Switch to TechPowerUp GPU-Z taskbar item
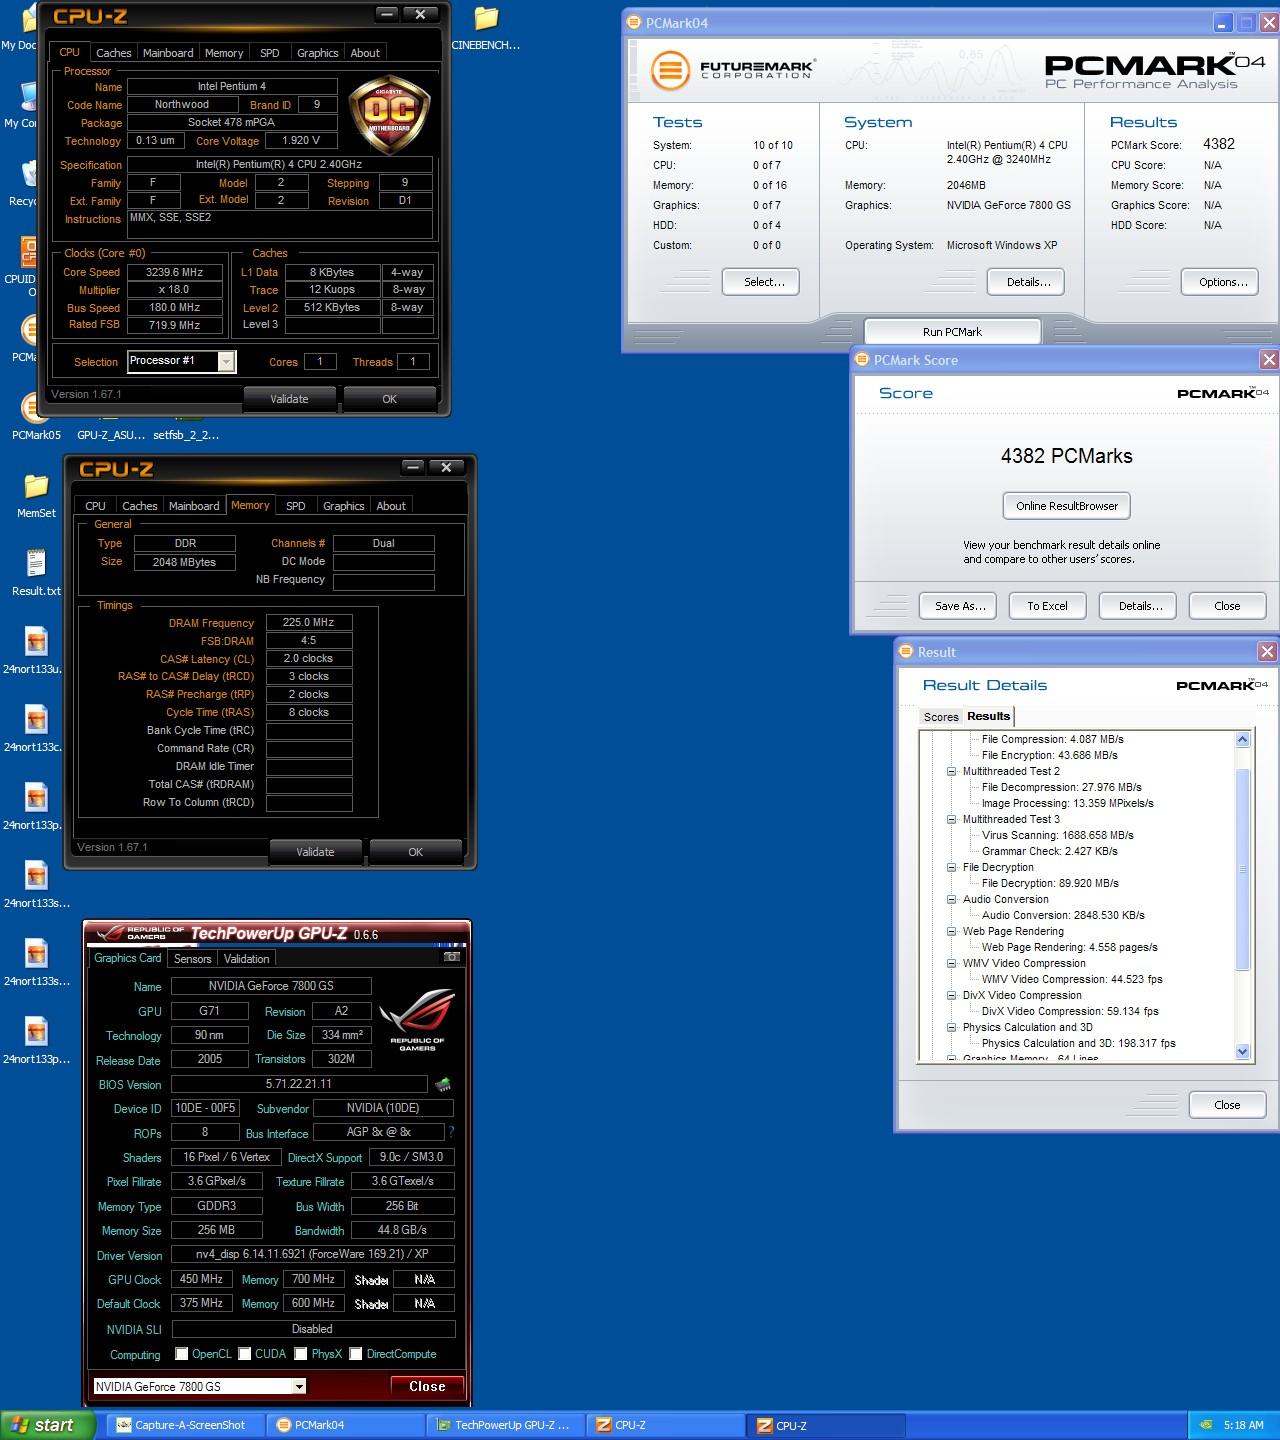The image size is (1280, 1440). click(x=507, y=1425)
